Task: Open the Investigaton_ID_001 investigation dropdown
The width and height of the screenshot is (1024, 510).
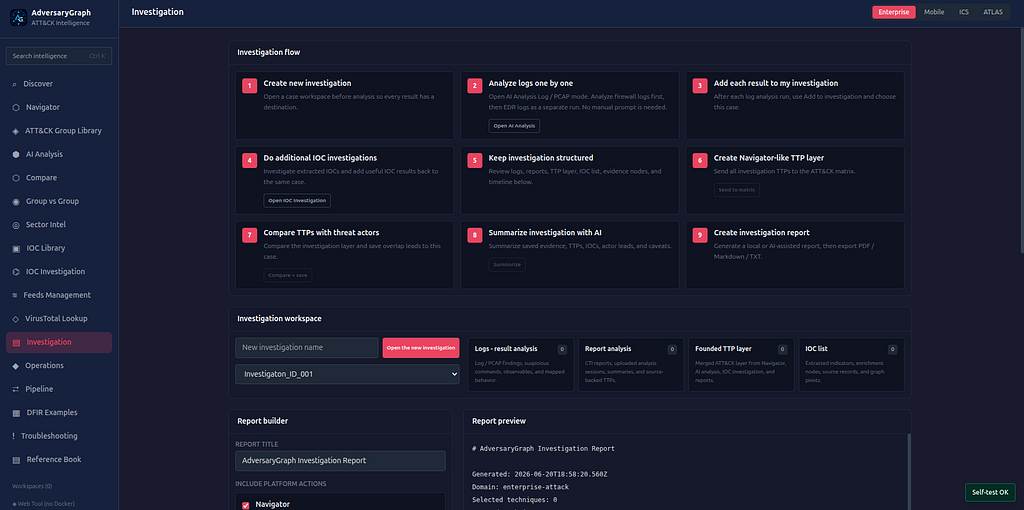Action: 347,374
